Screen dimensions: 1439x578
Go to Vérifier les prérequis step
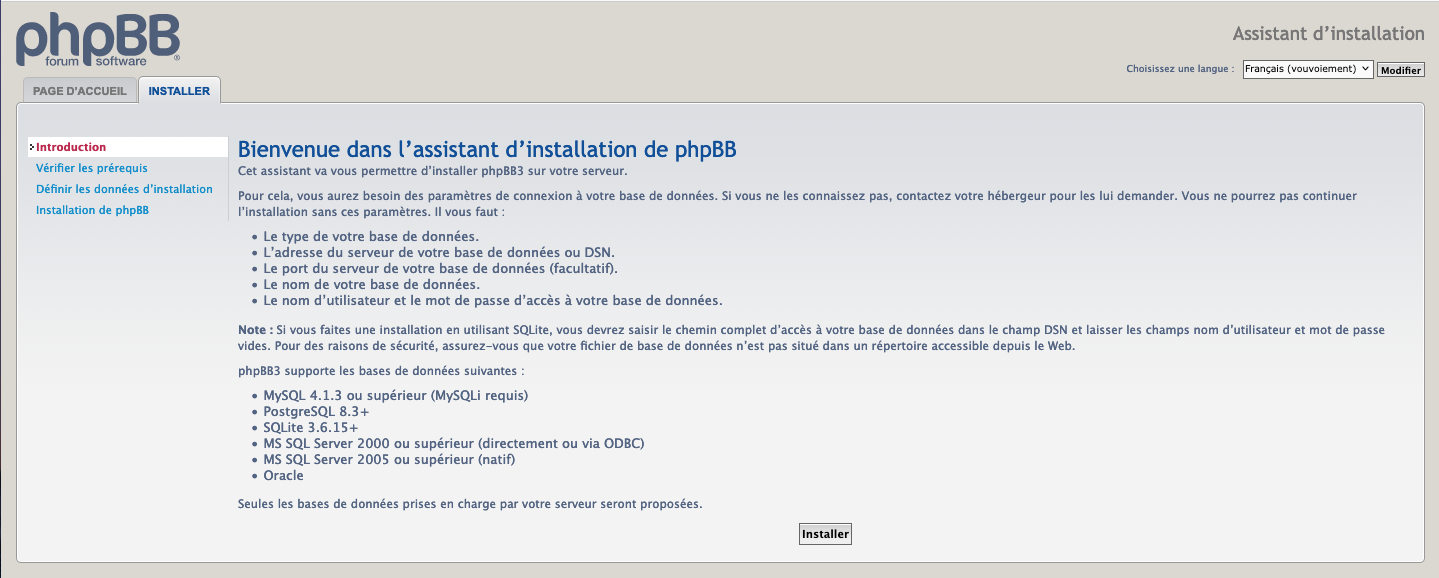(91, 168)
